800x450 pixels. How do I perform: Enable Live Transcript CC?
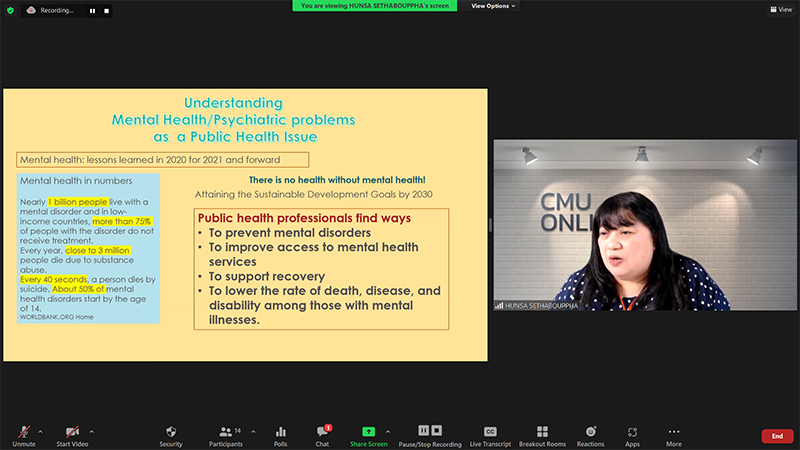(490, 436)
